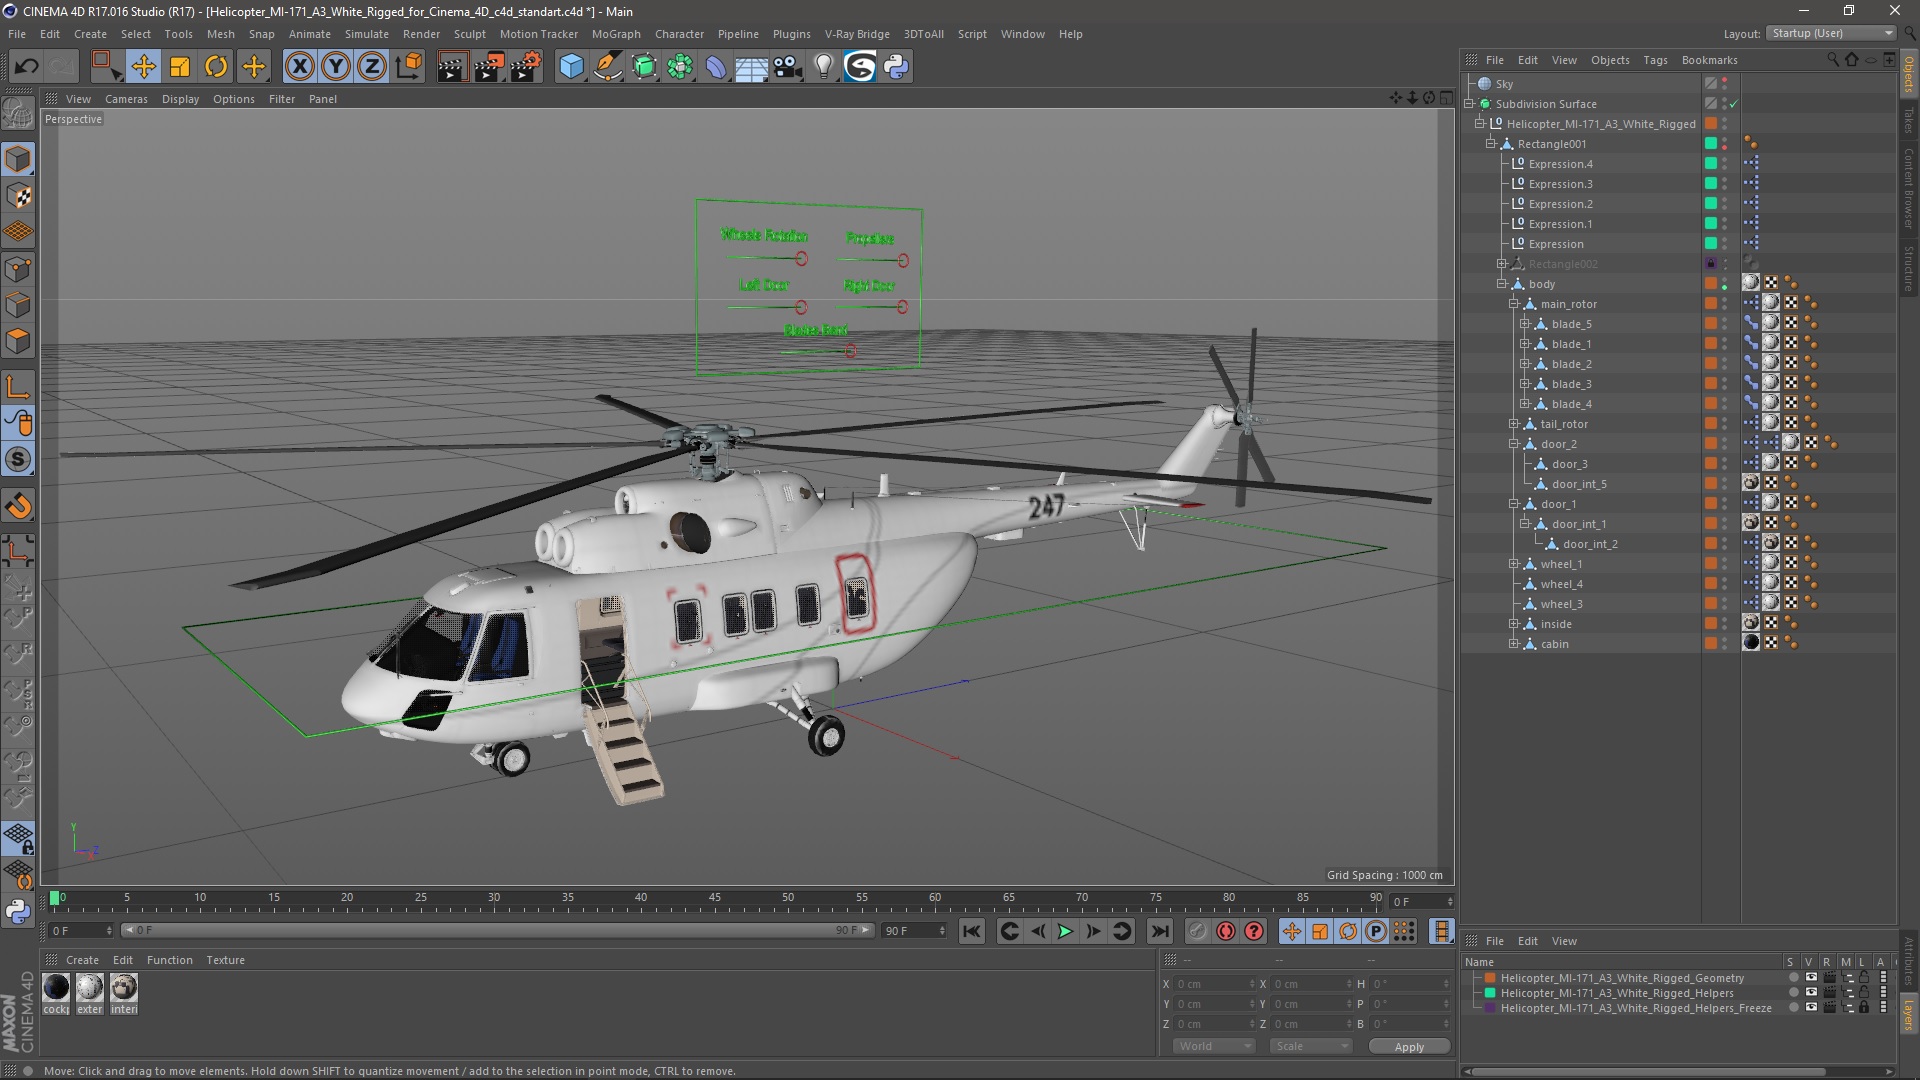
Task: Toggle the X-axis lock icon
Action: pyautogui.click(x=299, y=67)
